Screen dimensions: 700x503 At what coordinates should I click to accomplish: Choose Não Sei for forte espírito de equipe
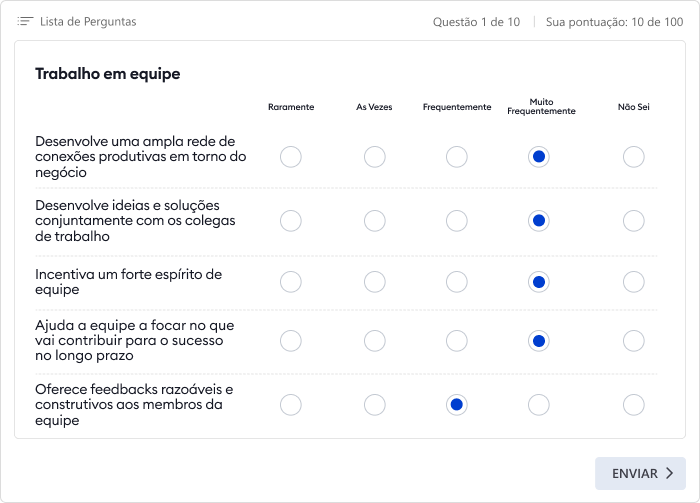point(633,282)
